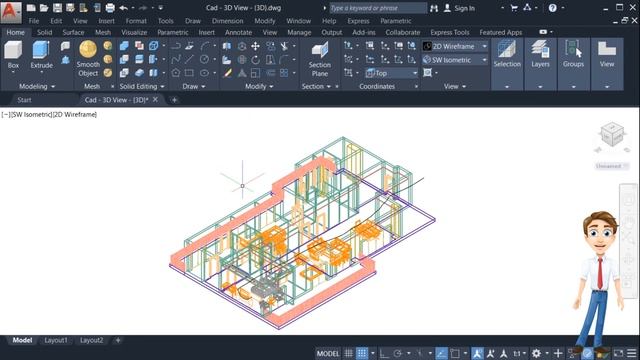Expand the Modify panel
640x360 pixels.
pyautogui.click(x=259, y=87)
